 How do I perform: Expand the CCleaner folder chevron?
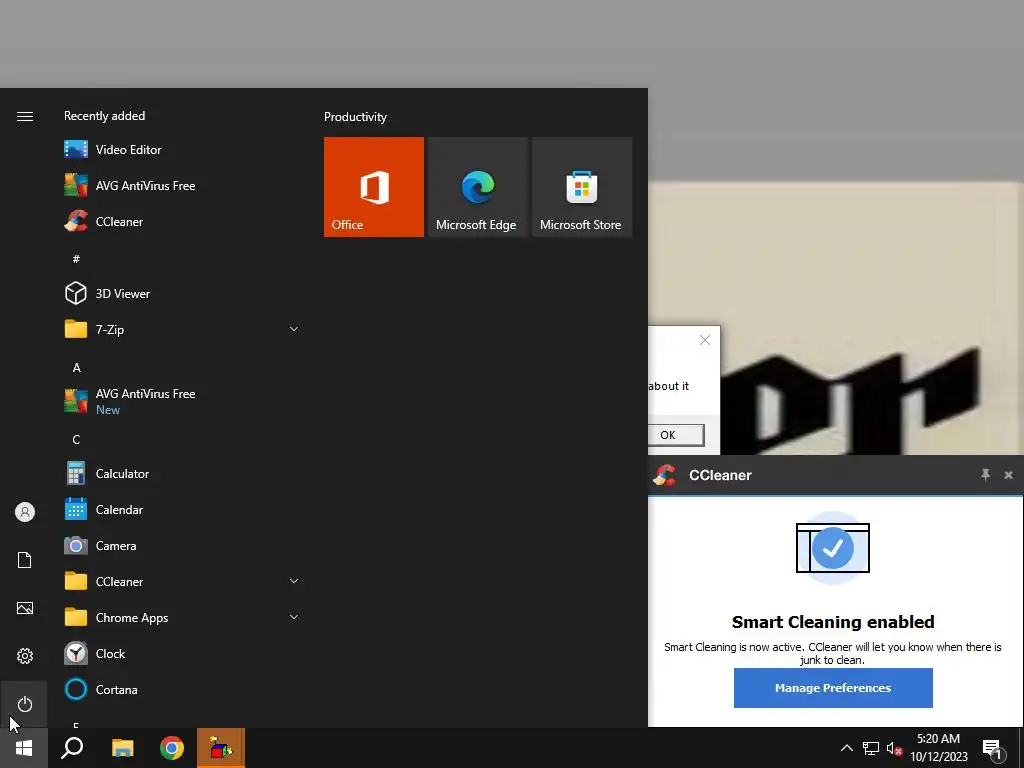[x=294, y=581]
